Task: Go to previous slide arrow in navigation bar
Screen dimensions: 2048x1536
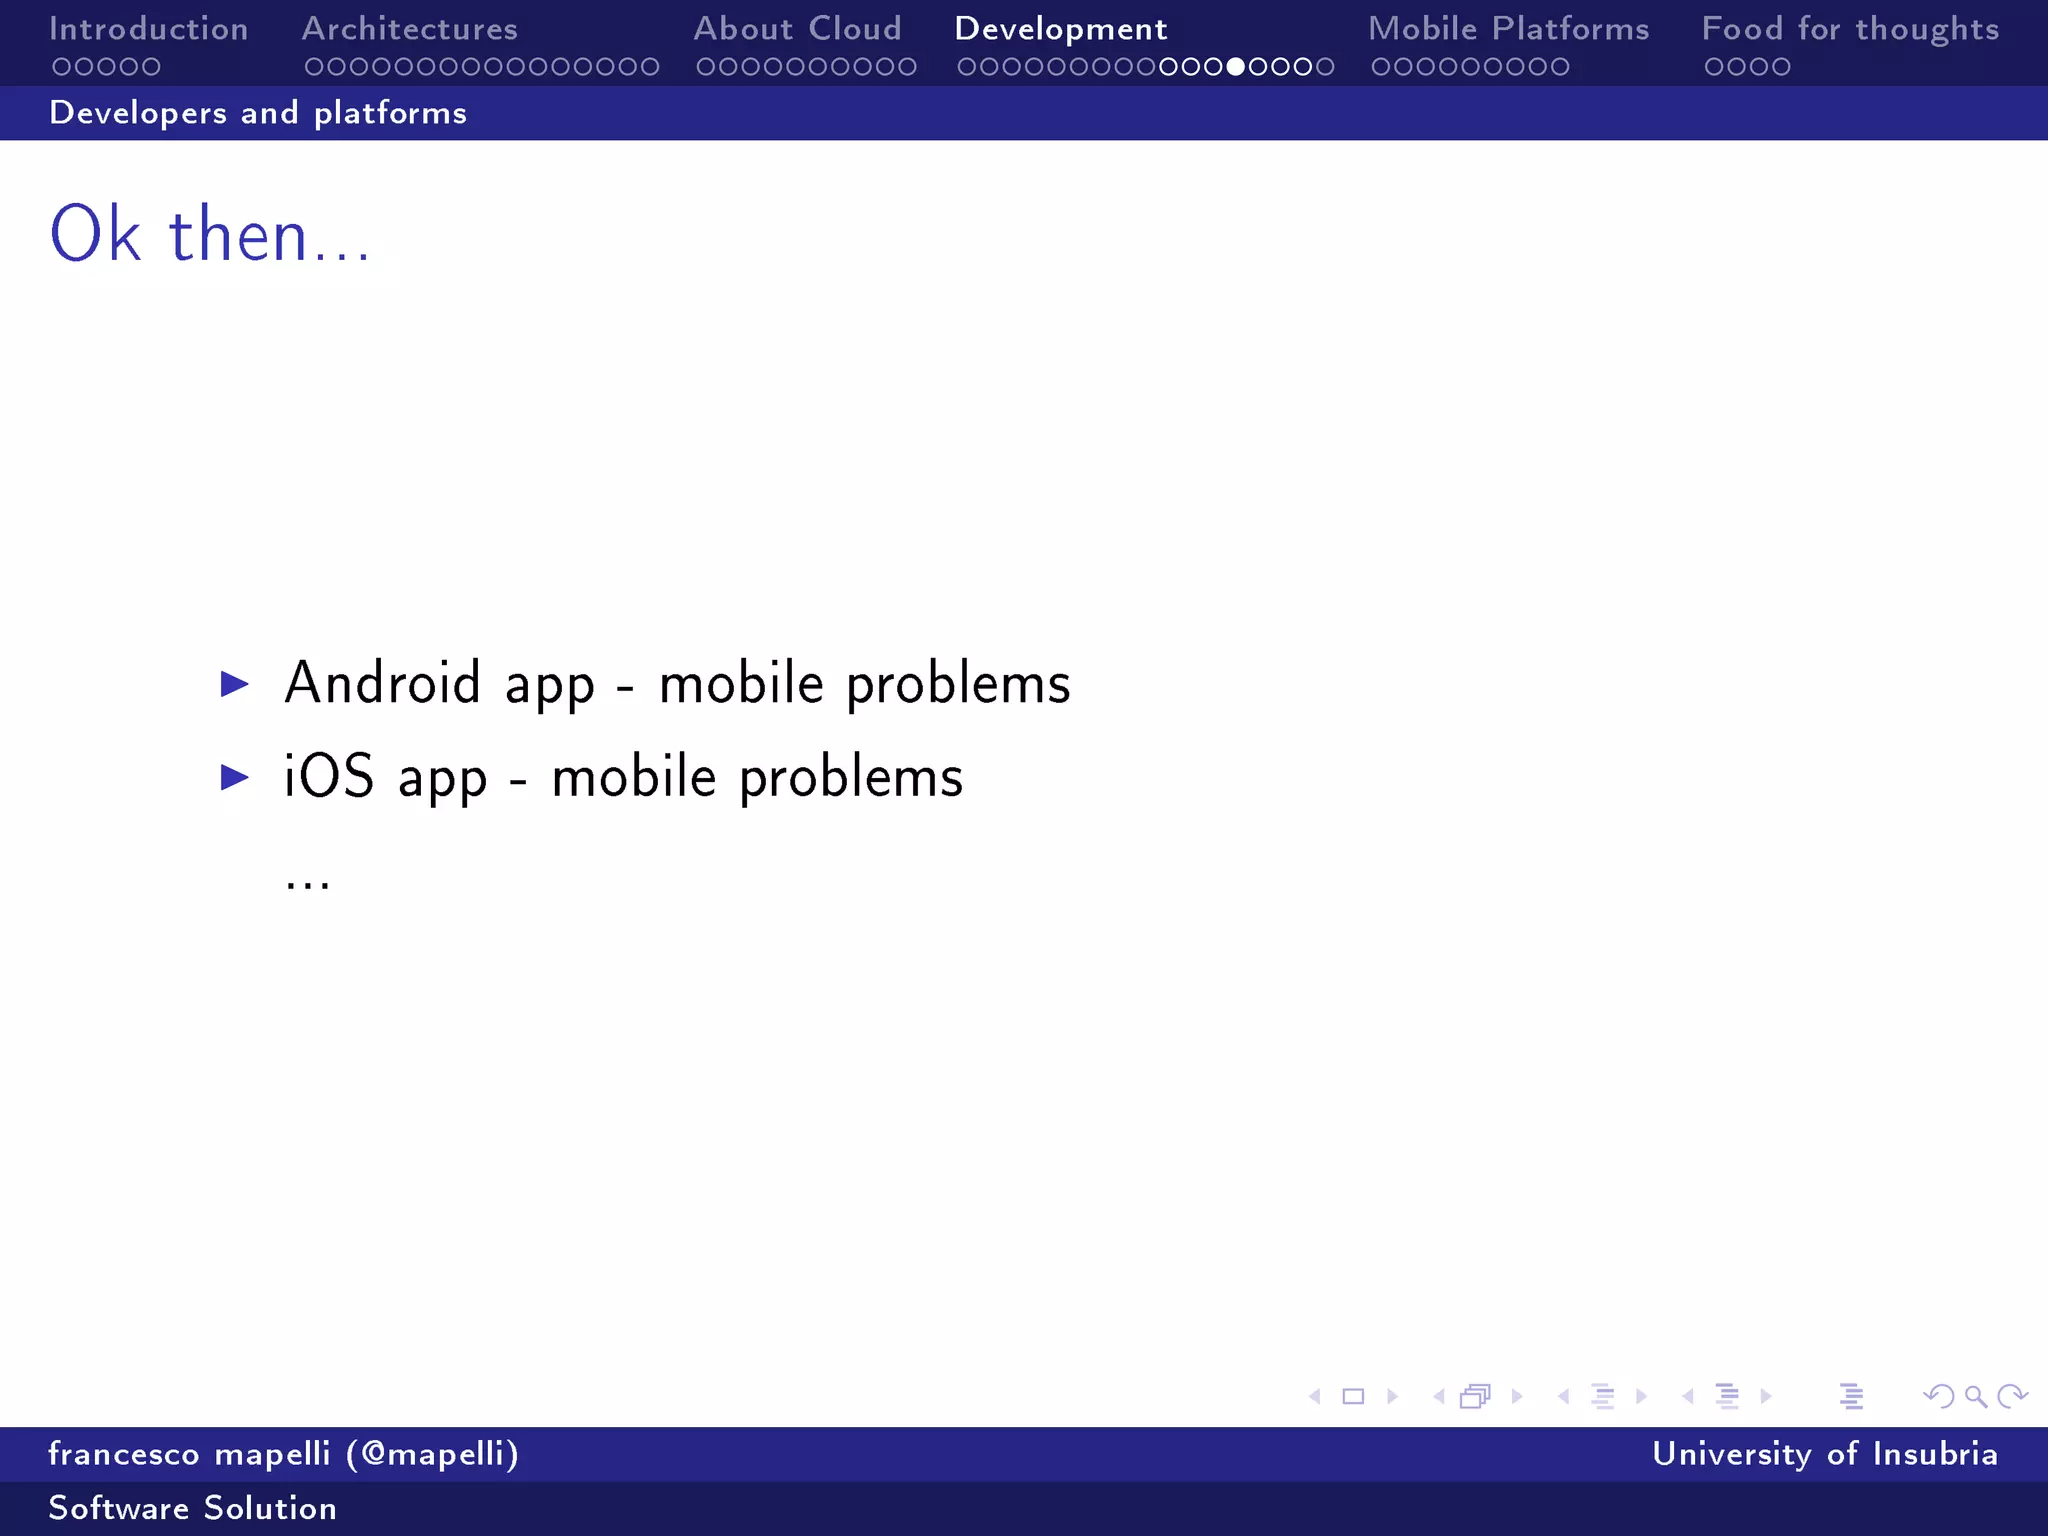Action: pyautogui.click(x=1315, y=1396)
